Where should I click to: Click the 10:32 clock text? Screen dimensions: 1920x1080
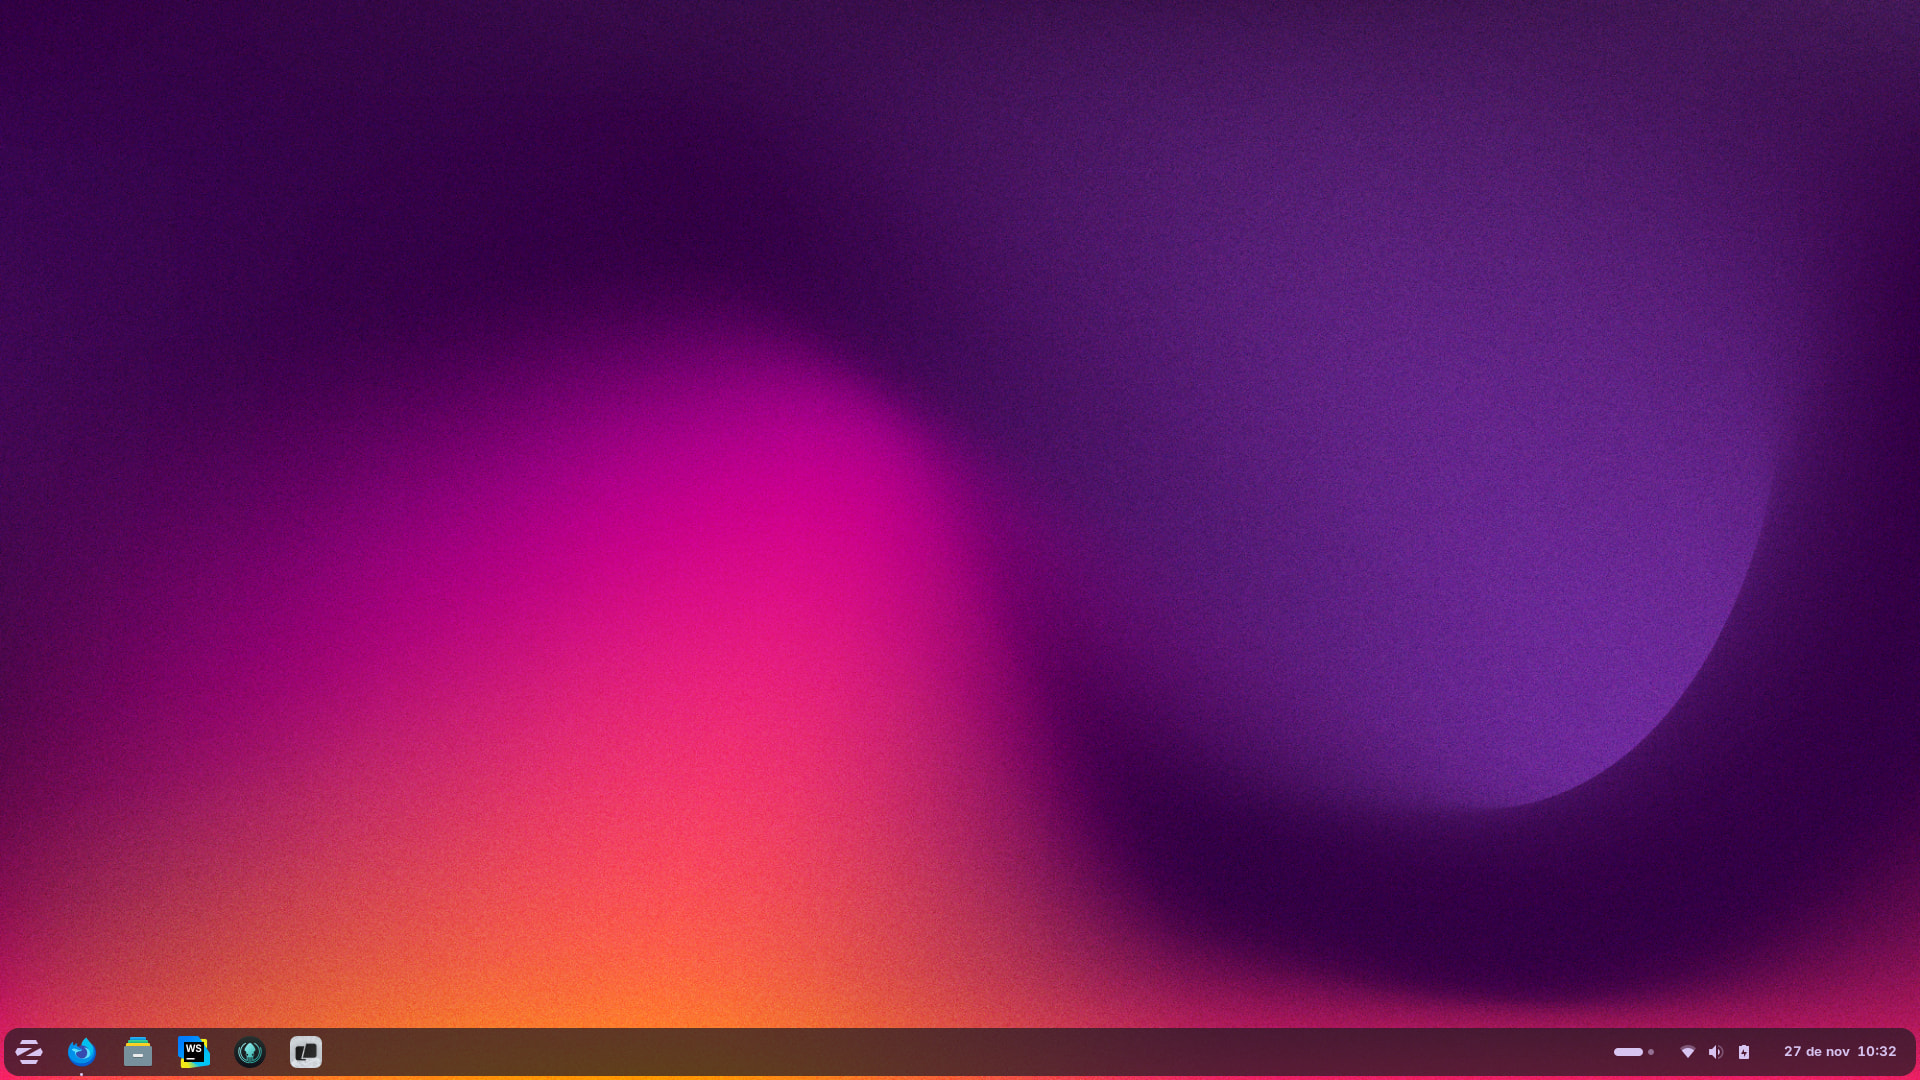[1877, 1052]
